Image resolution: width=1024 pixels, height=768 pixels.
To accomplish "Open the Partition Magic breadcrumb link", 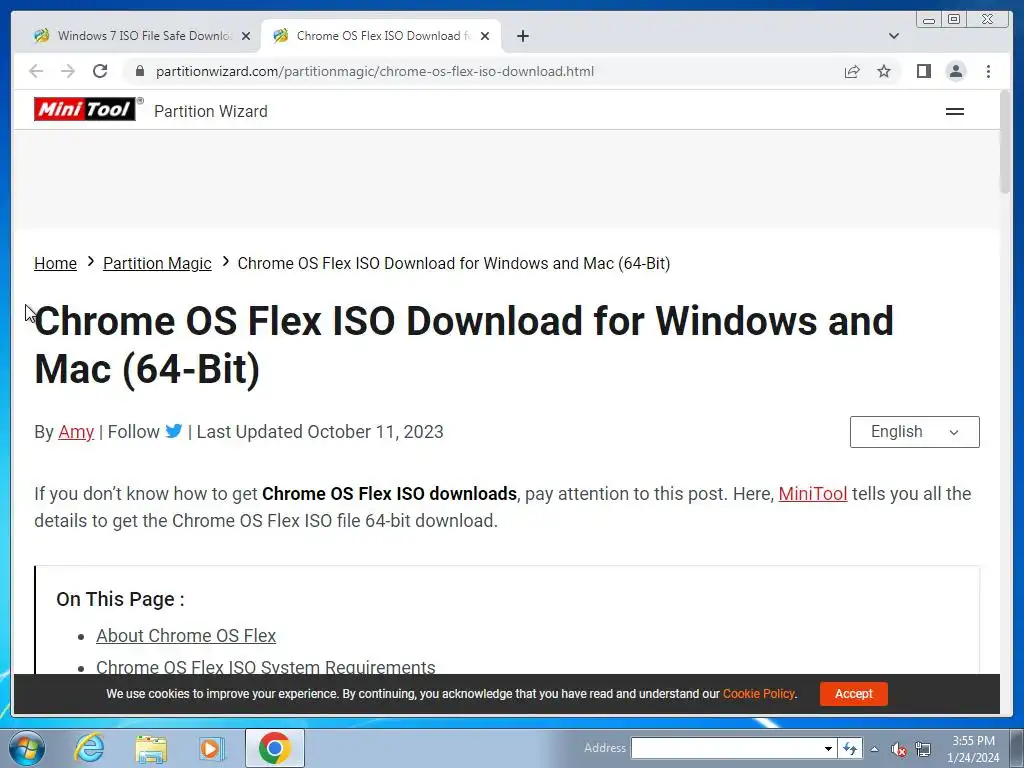I will (x=157, y=263).
